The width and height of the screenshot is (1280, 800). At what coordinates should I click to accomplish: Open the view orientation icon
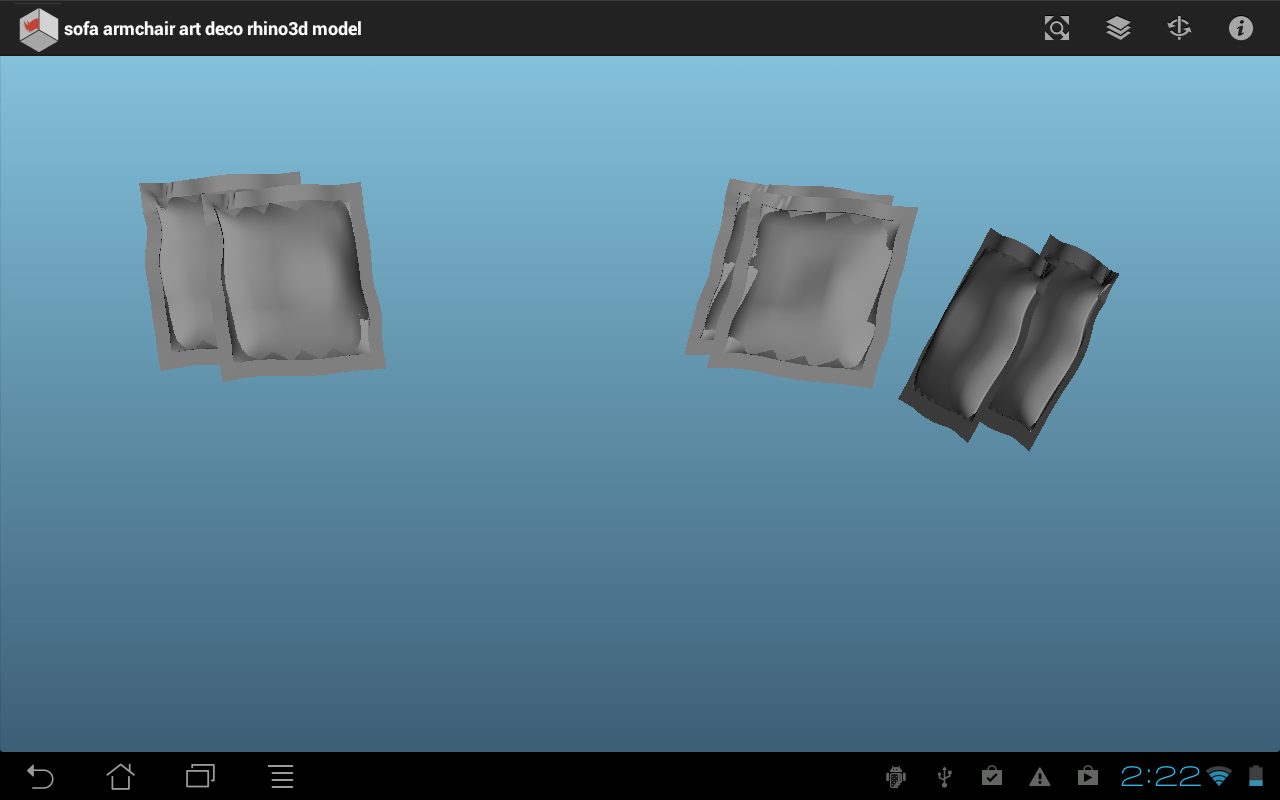(x=1179, y=28)
